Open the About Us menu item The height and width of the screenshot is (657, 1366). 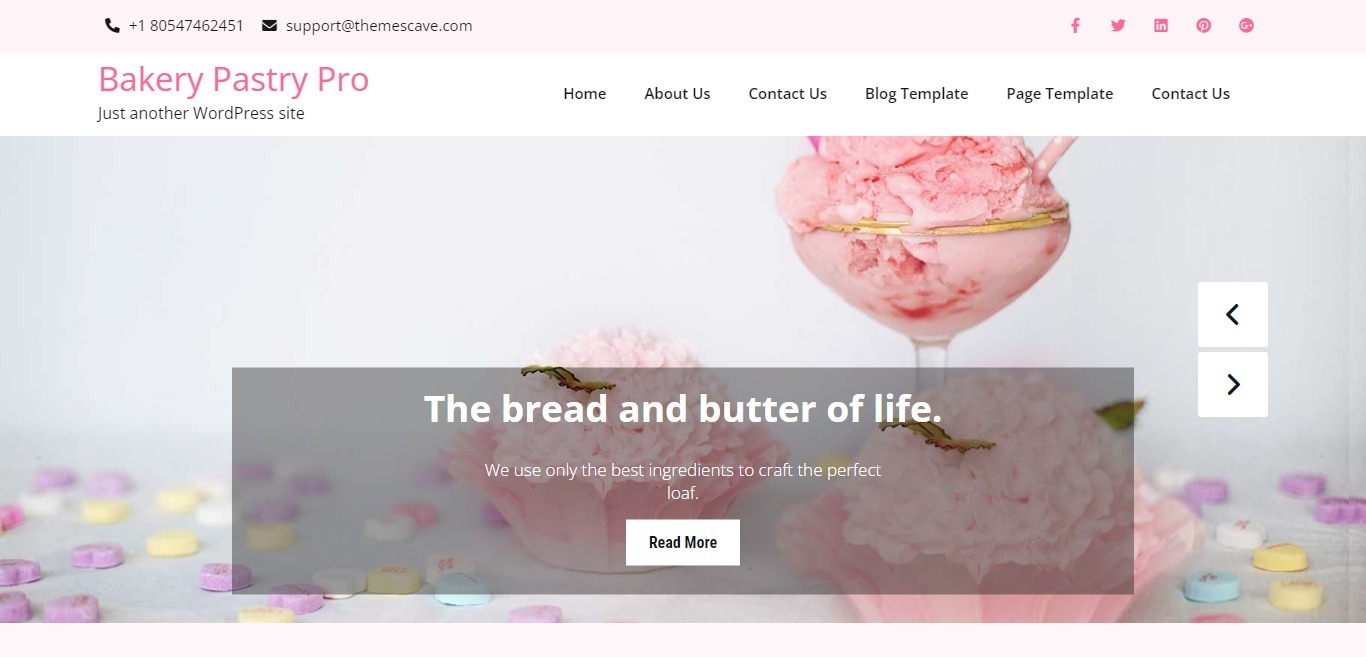coord(677,94)
